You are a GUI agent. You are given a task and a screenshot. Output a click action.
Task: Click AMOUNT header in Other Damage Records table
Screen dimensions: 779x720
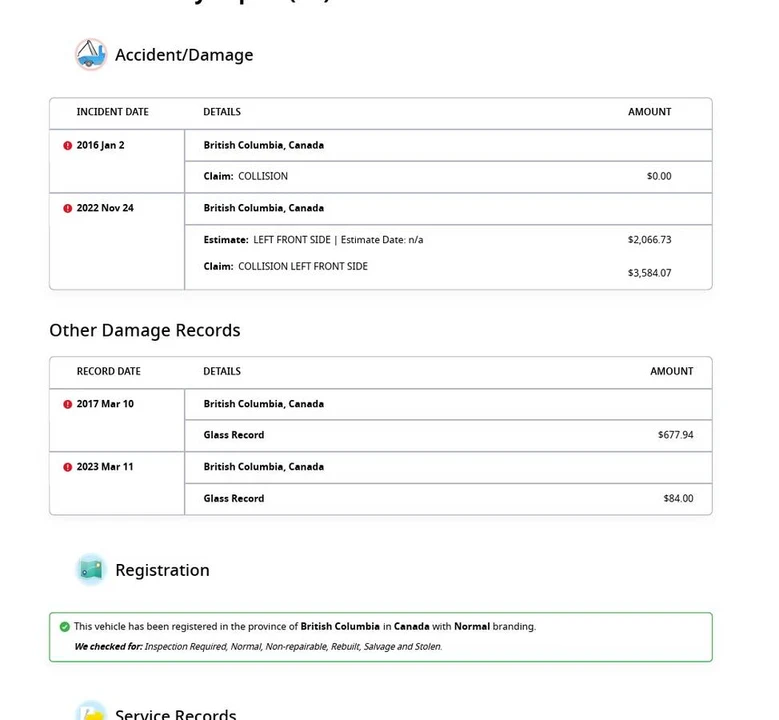click(671, 371)
